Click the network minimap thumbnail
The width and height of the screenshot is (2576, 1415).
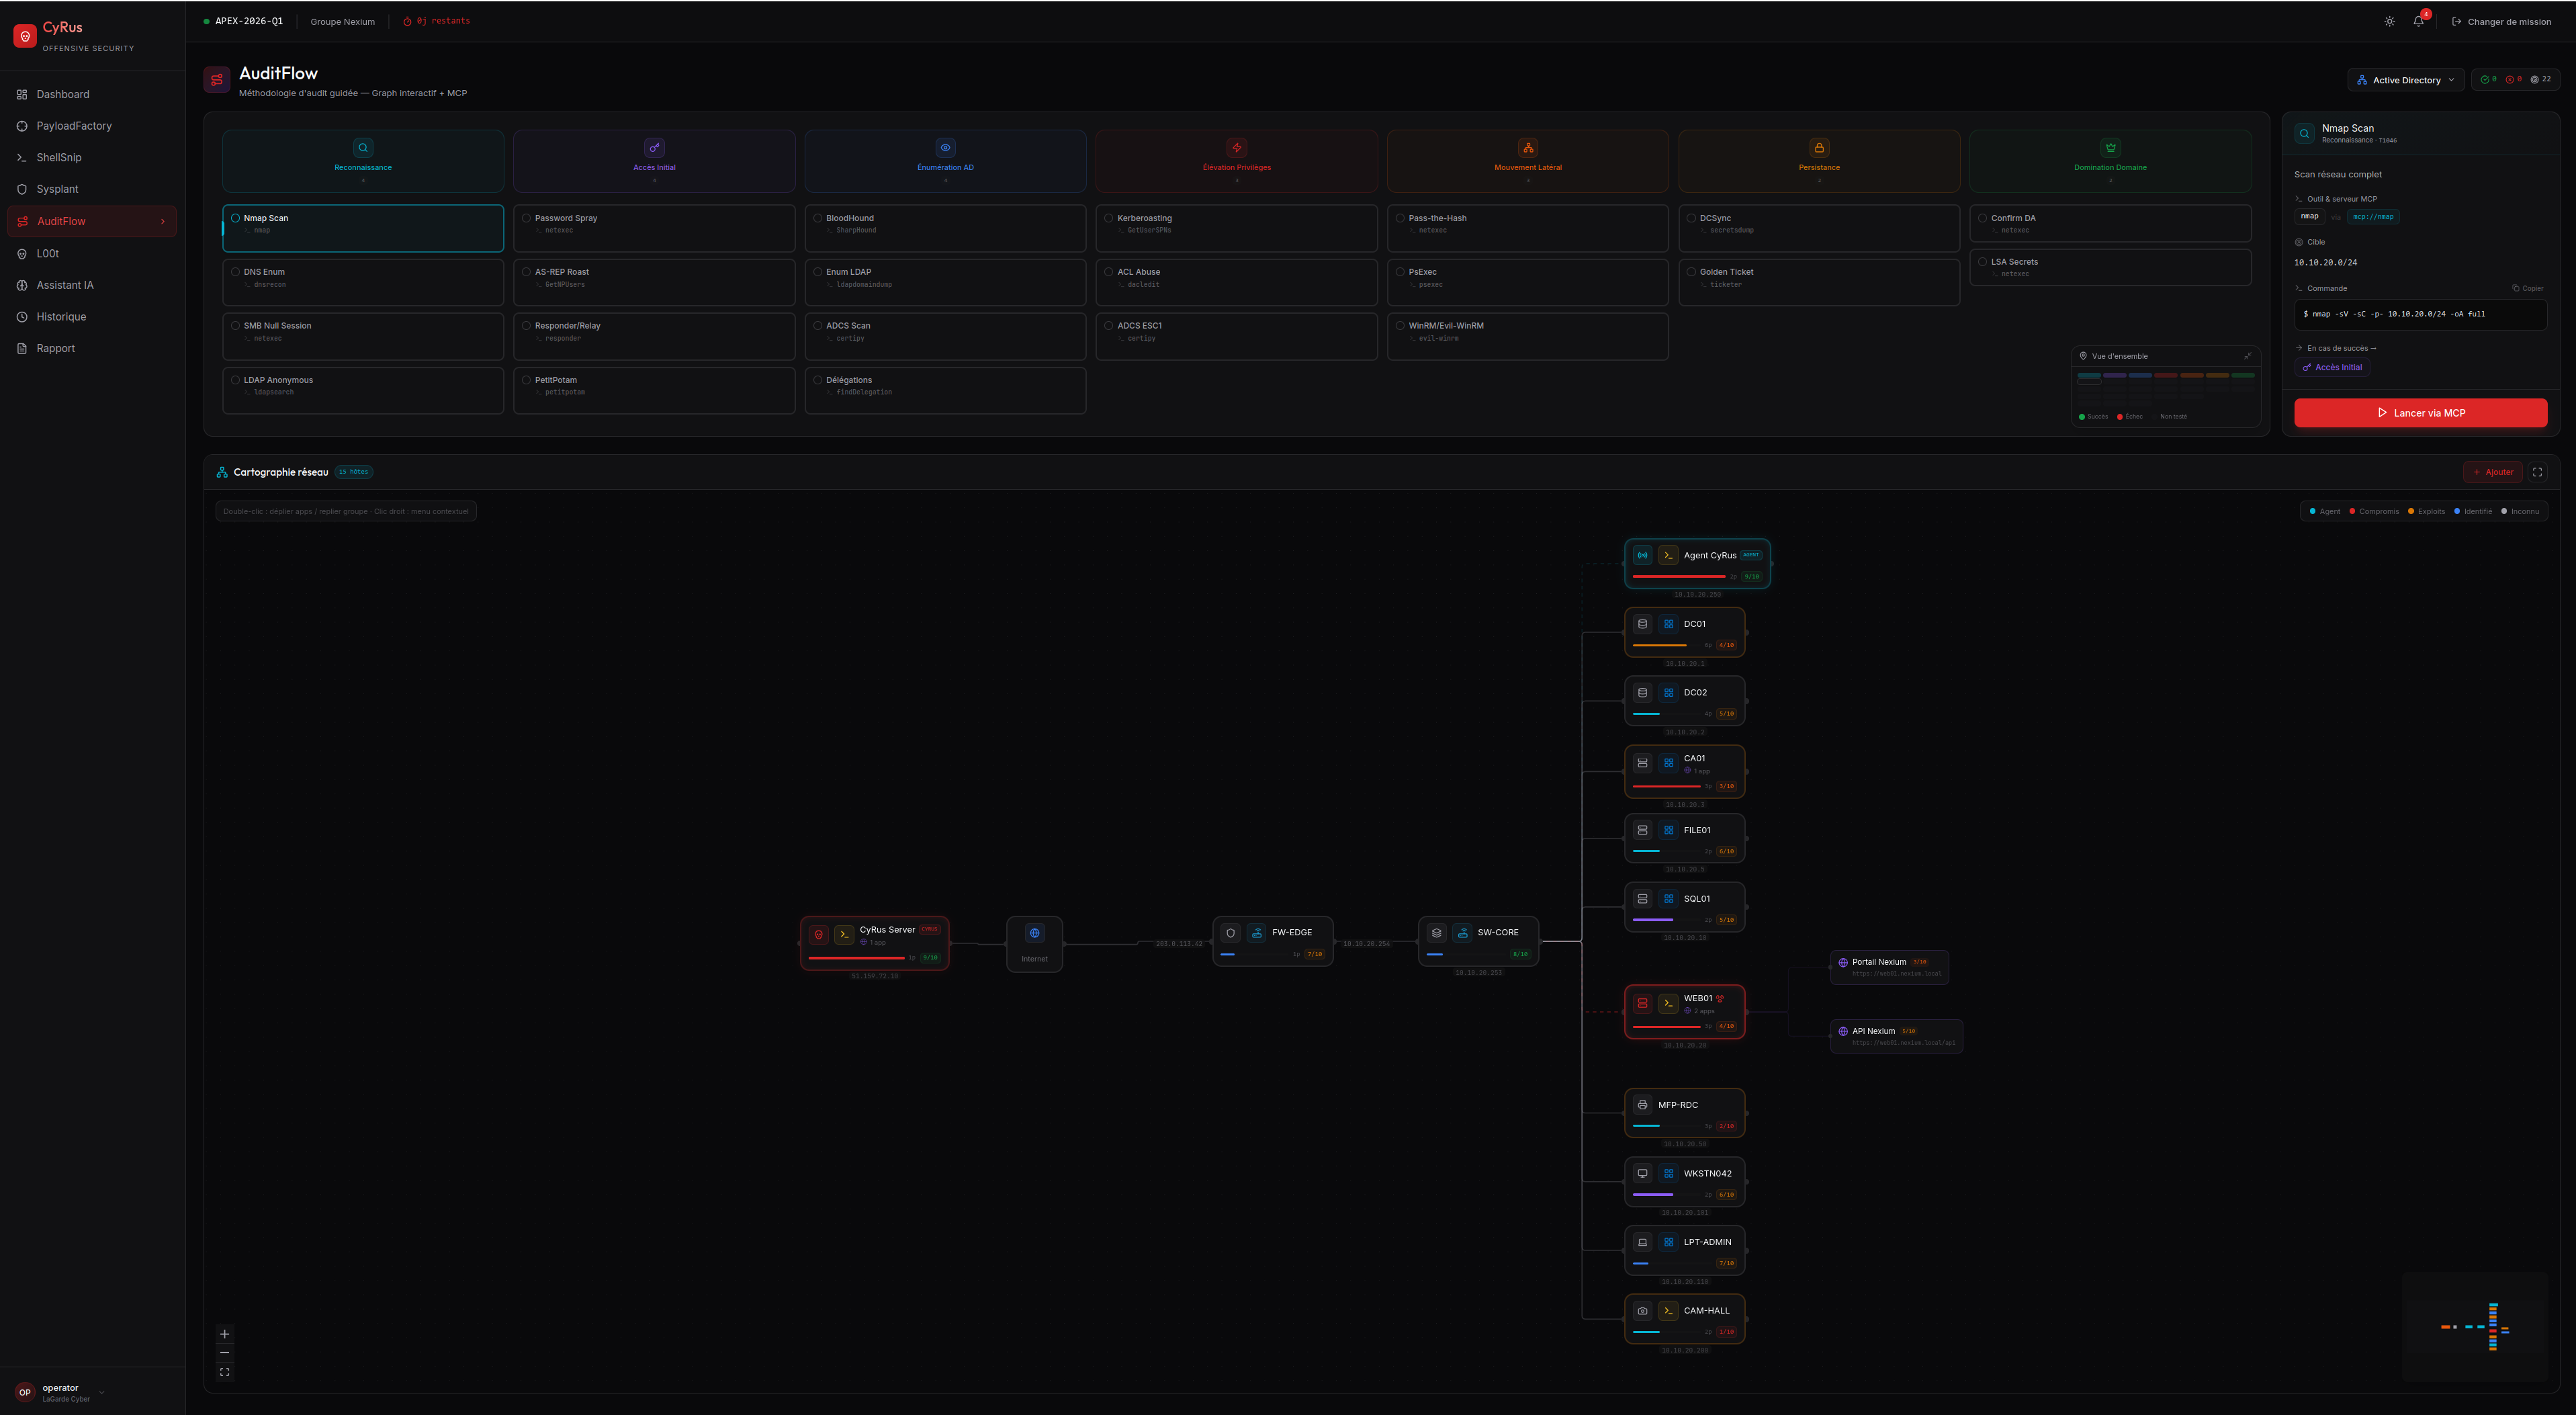2474,1327
